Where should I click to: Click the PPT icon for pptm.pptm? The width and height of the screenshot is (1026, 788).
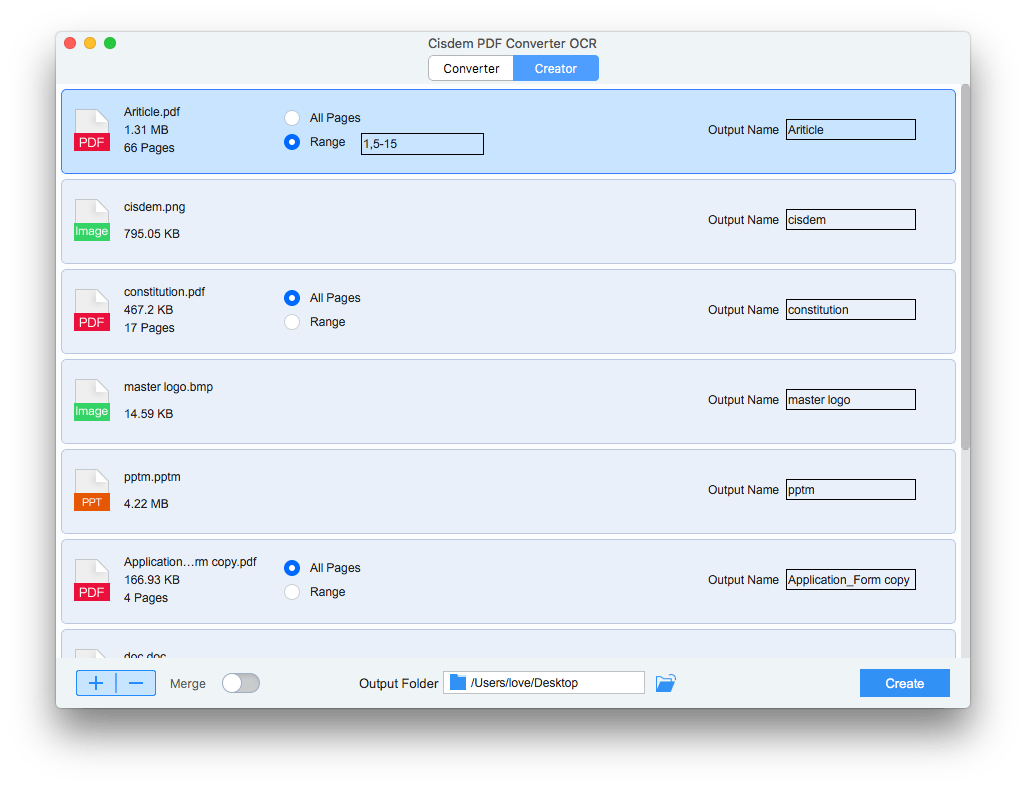pos(92,490)
